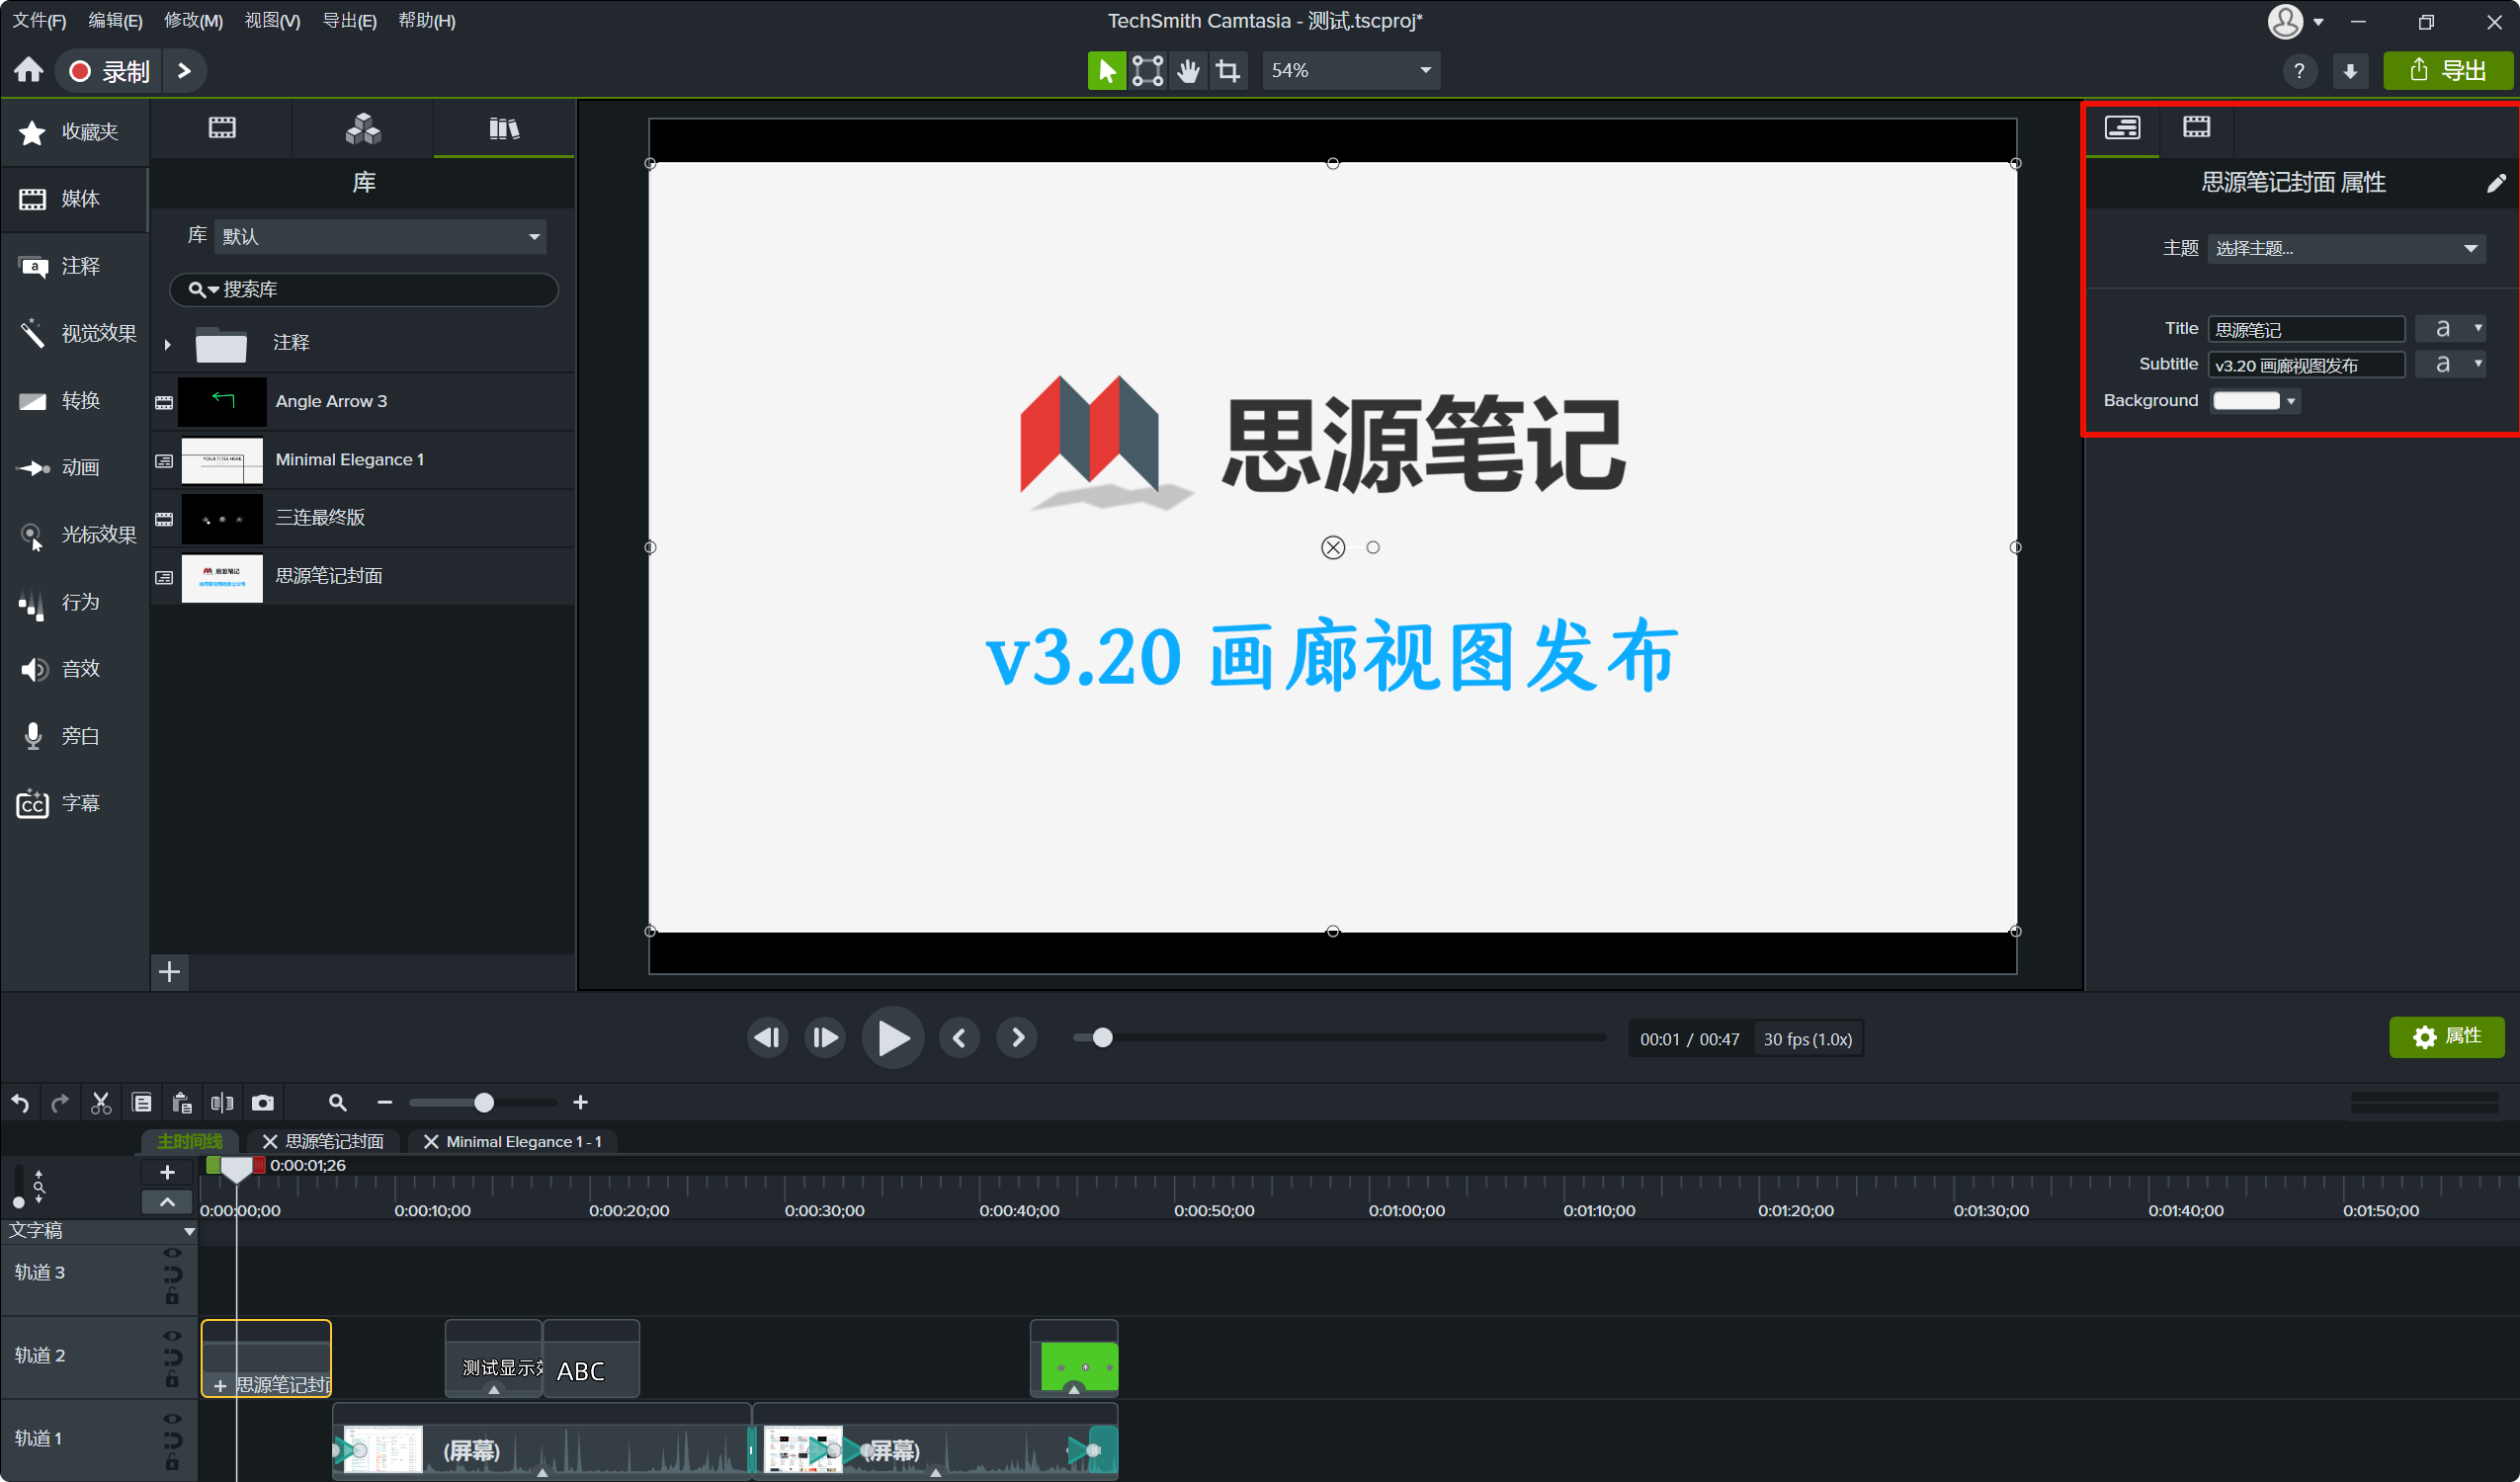Image resolution: width=2520 pixels, height=1482 pixels.
Task: Click the Undo arrow on timeline toolbar
Action: [20, 1102]
